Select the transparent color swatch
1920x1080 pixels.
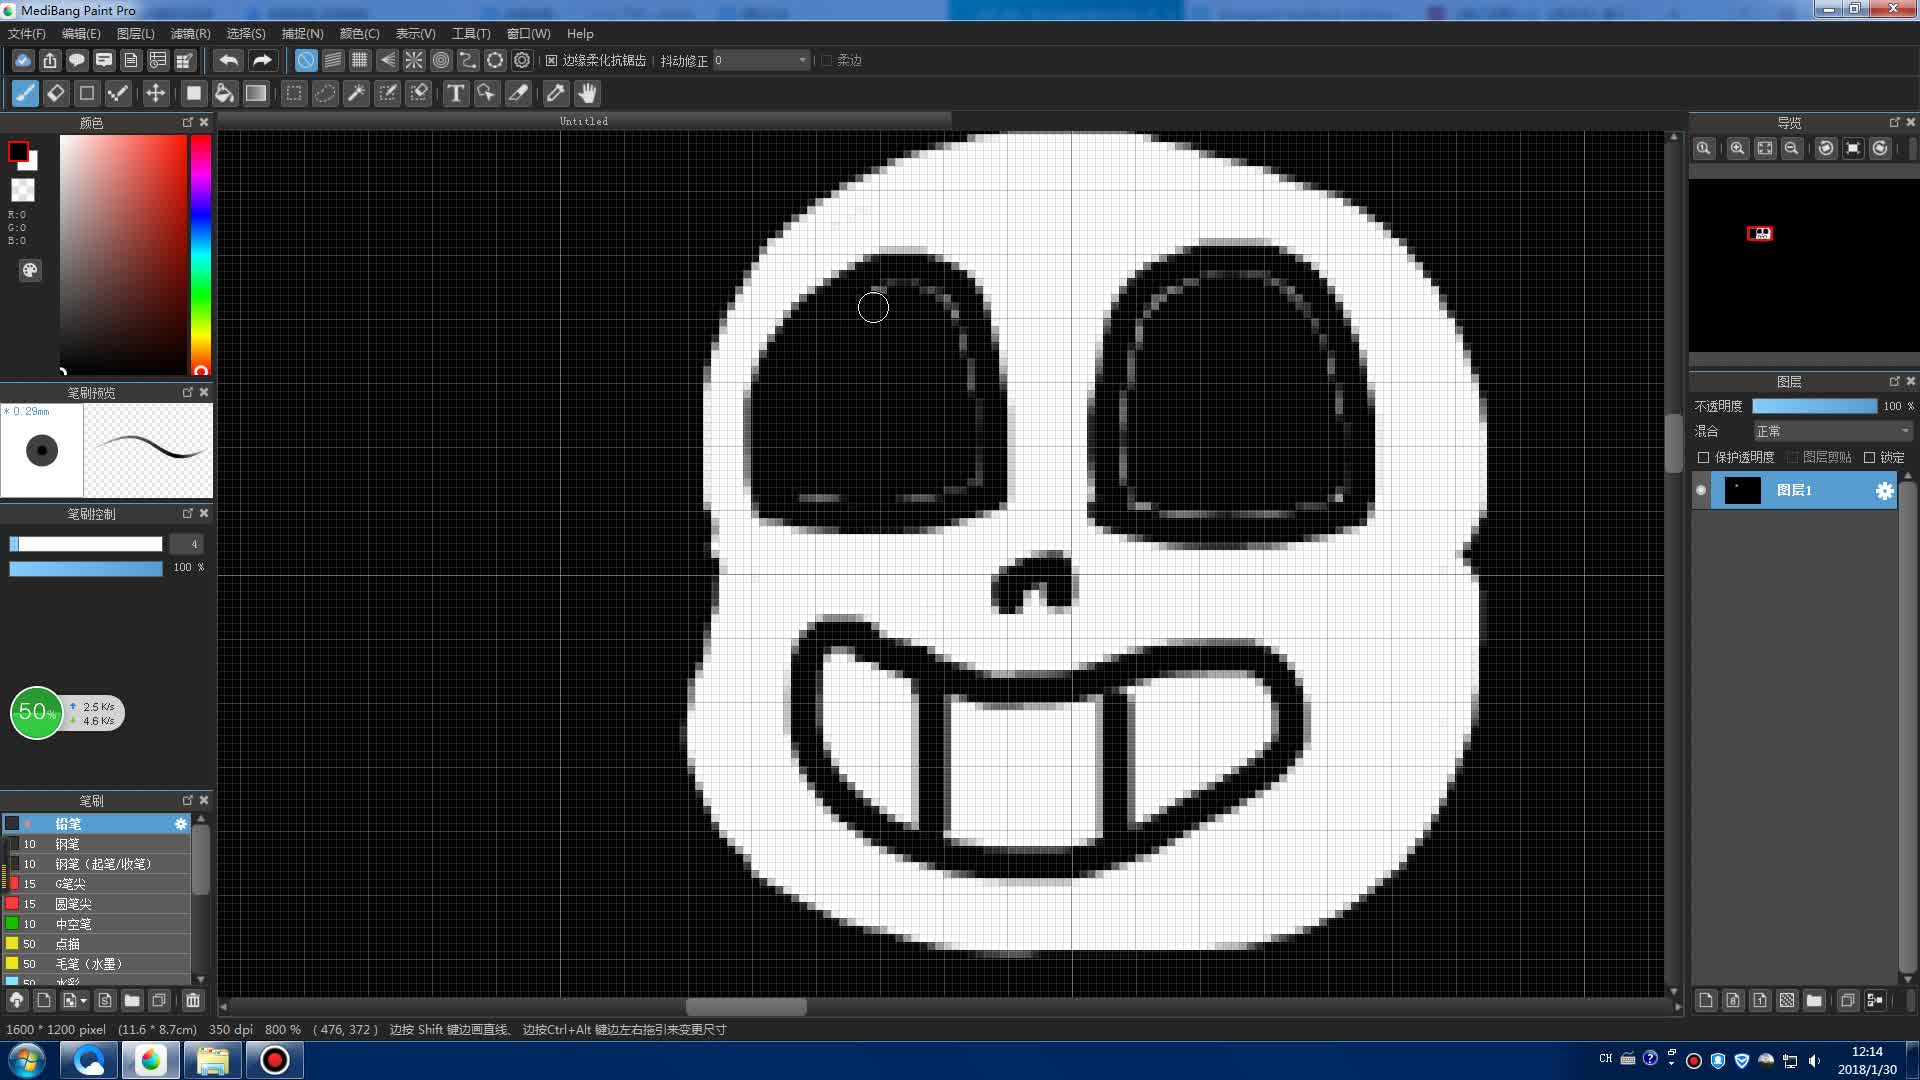(22, 190)
